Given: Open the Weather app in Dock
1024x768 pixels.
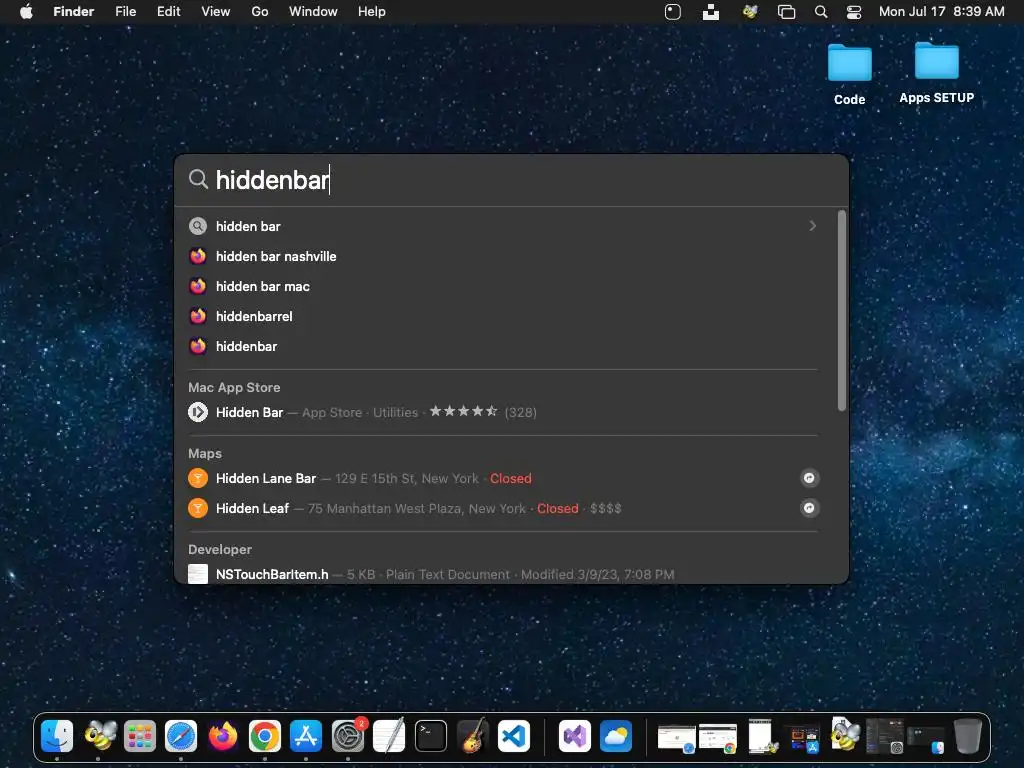Looking at the screenshot, I should [616, 737].
